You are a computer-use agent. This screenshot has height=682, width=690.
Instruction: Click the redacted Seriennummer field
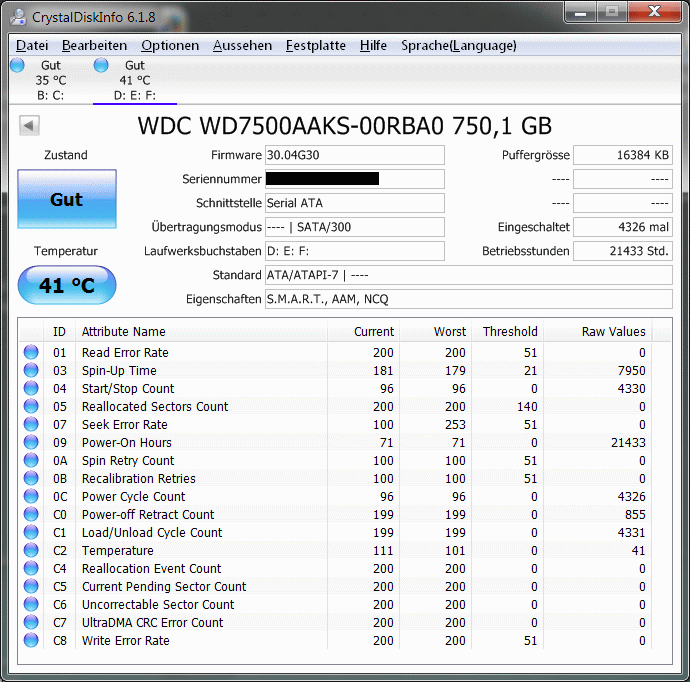[355, 179]
